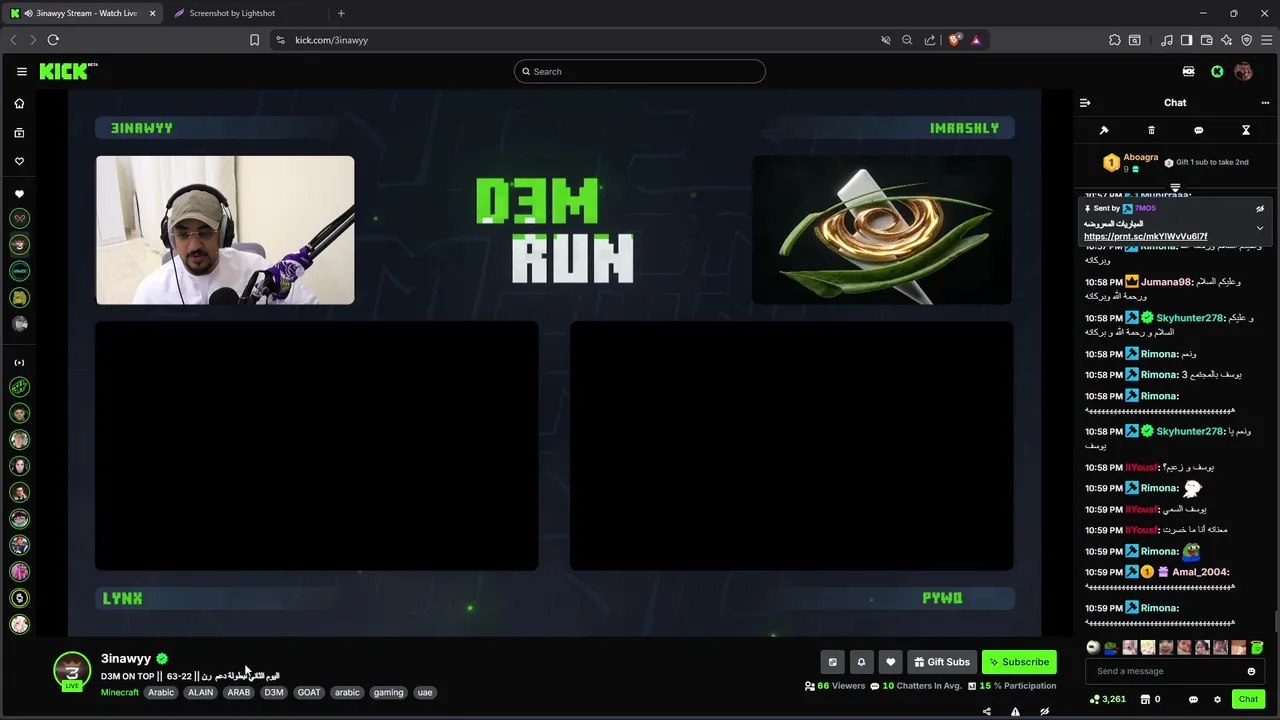Screen dimensions: 1280x720
Task: Click the ALAIN tag
Action: (201, 692)
